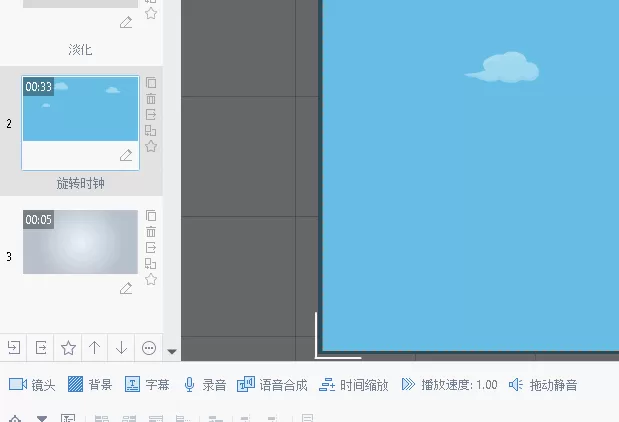Screen dimensions: 619x422
Task: Add subtitles with the 字幕 button
Action: (x=147, y=384)
